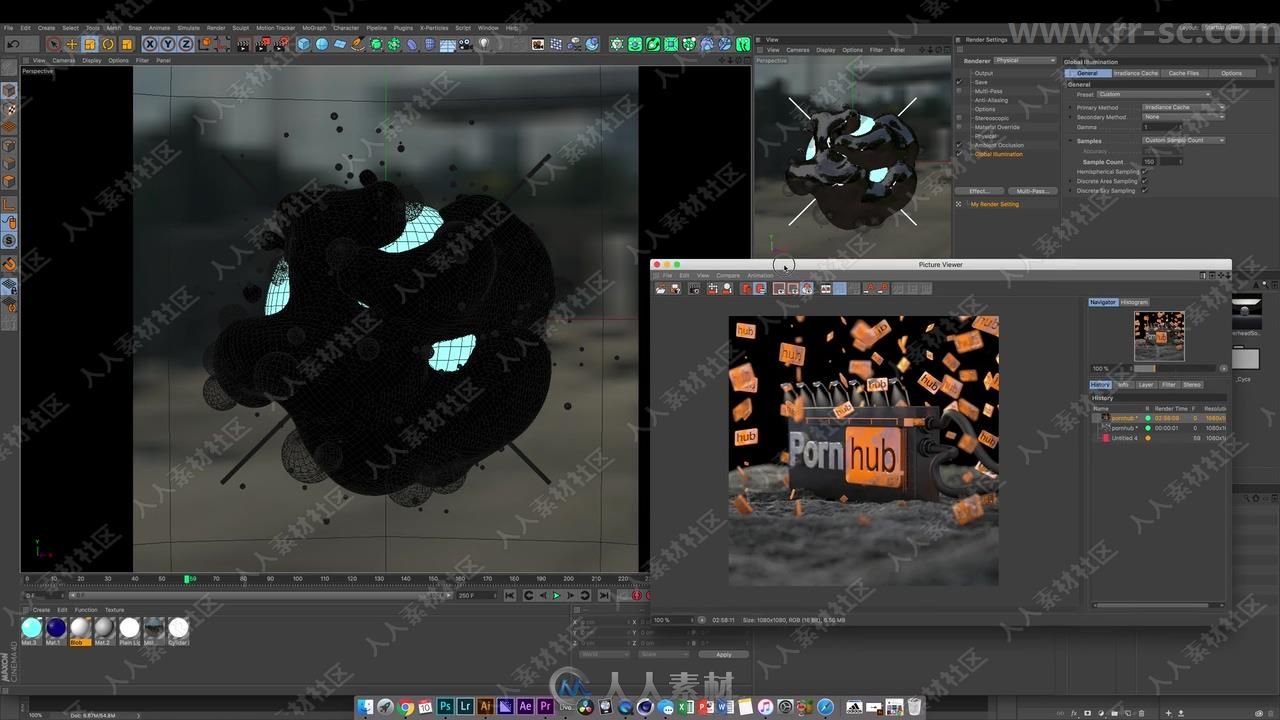
Task: Open the Floor/environment grid icon
Action: click(448, 44)
